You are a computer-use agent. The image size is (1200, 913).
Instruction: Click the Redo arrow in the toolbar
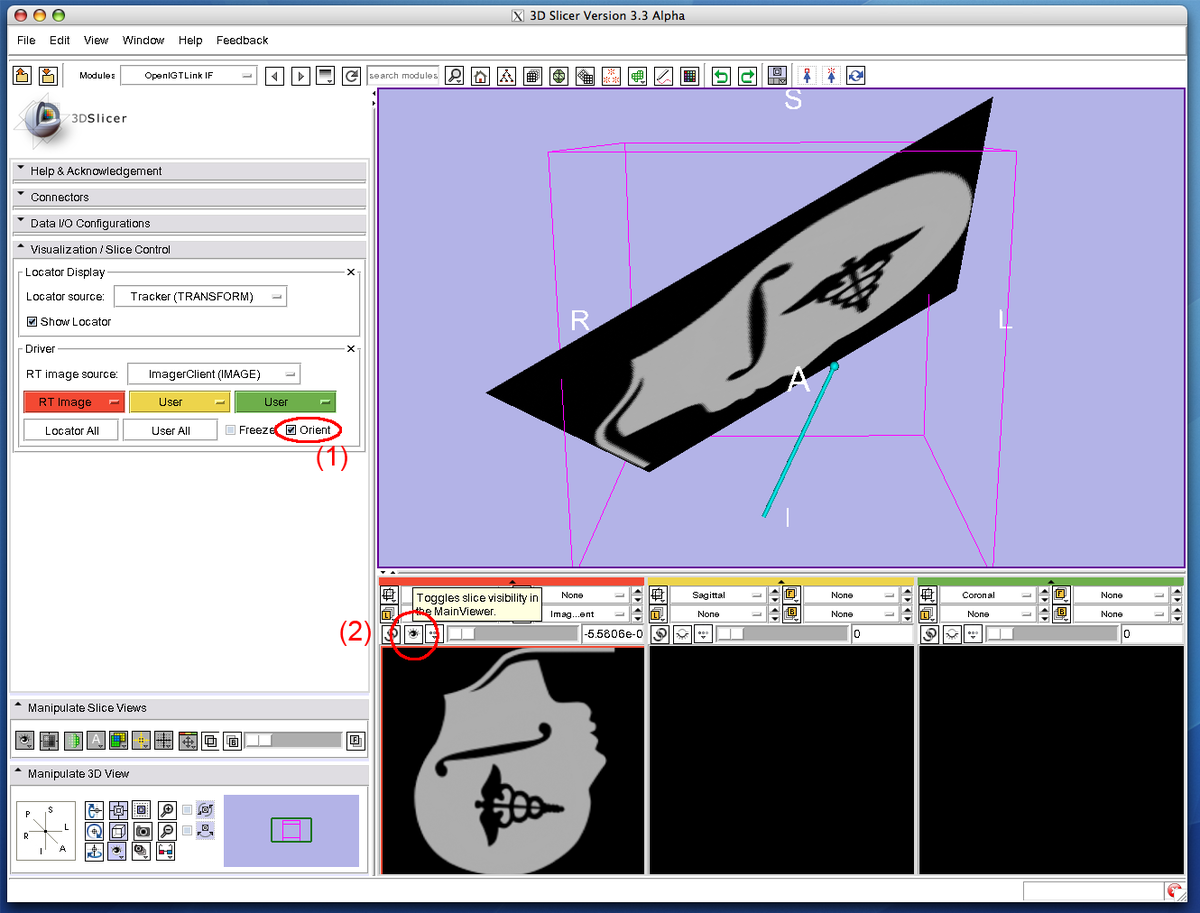746,75
